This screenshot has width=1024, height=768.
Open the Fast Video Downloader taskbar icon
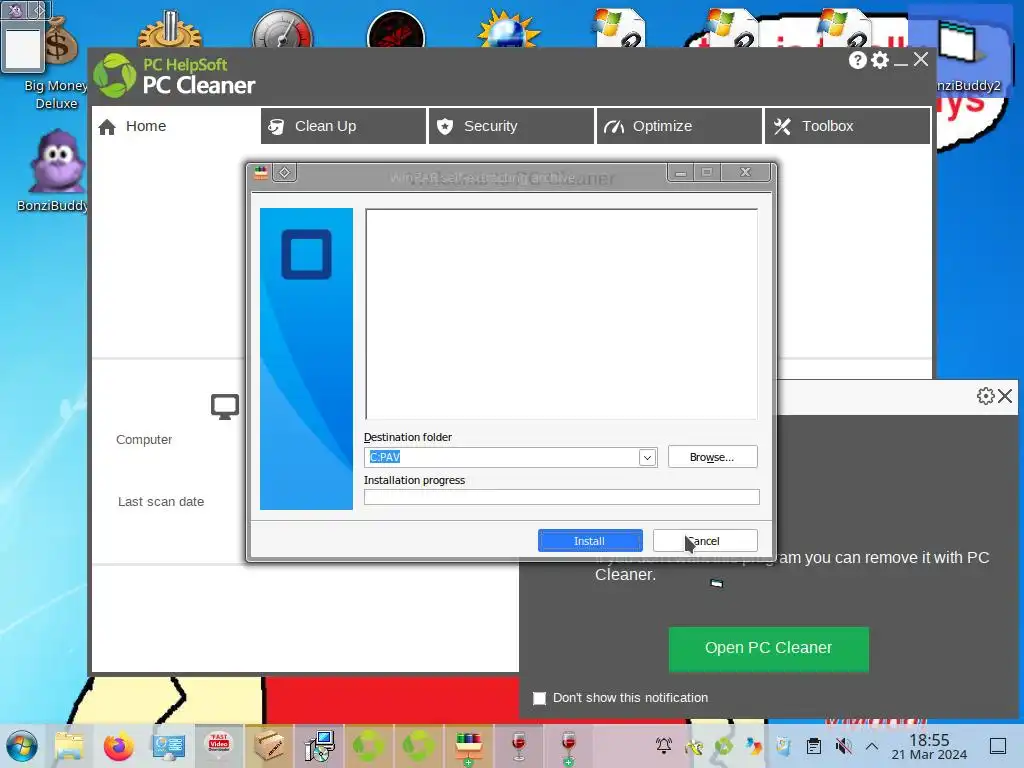click(219, 746)
